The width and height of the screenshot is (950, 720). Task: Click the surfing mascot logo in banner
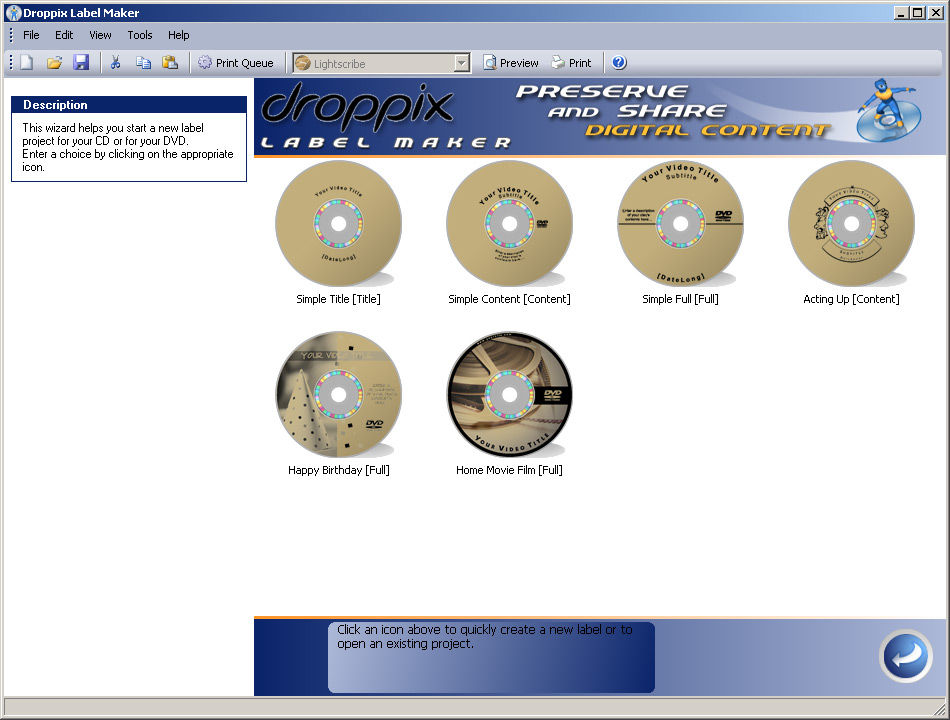tap(889, 110)
